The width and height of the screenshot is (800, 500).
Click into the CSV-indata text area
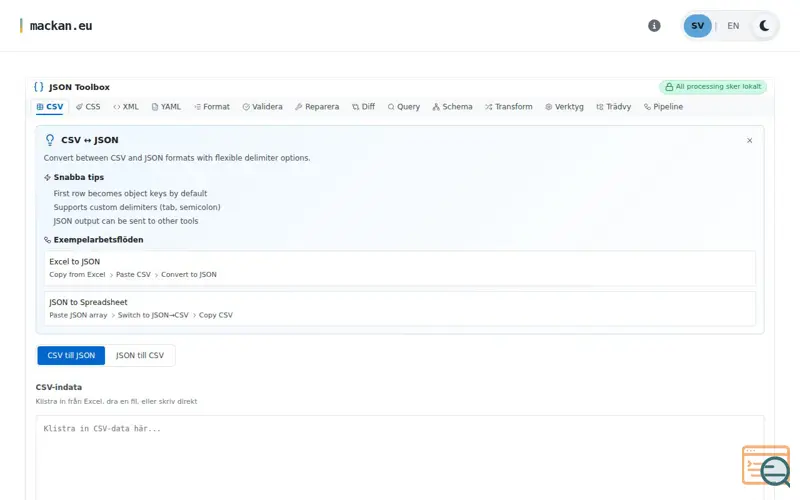(x=400, y=458)
